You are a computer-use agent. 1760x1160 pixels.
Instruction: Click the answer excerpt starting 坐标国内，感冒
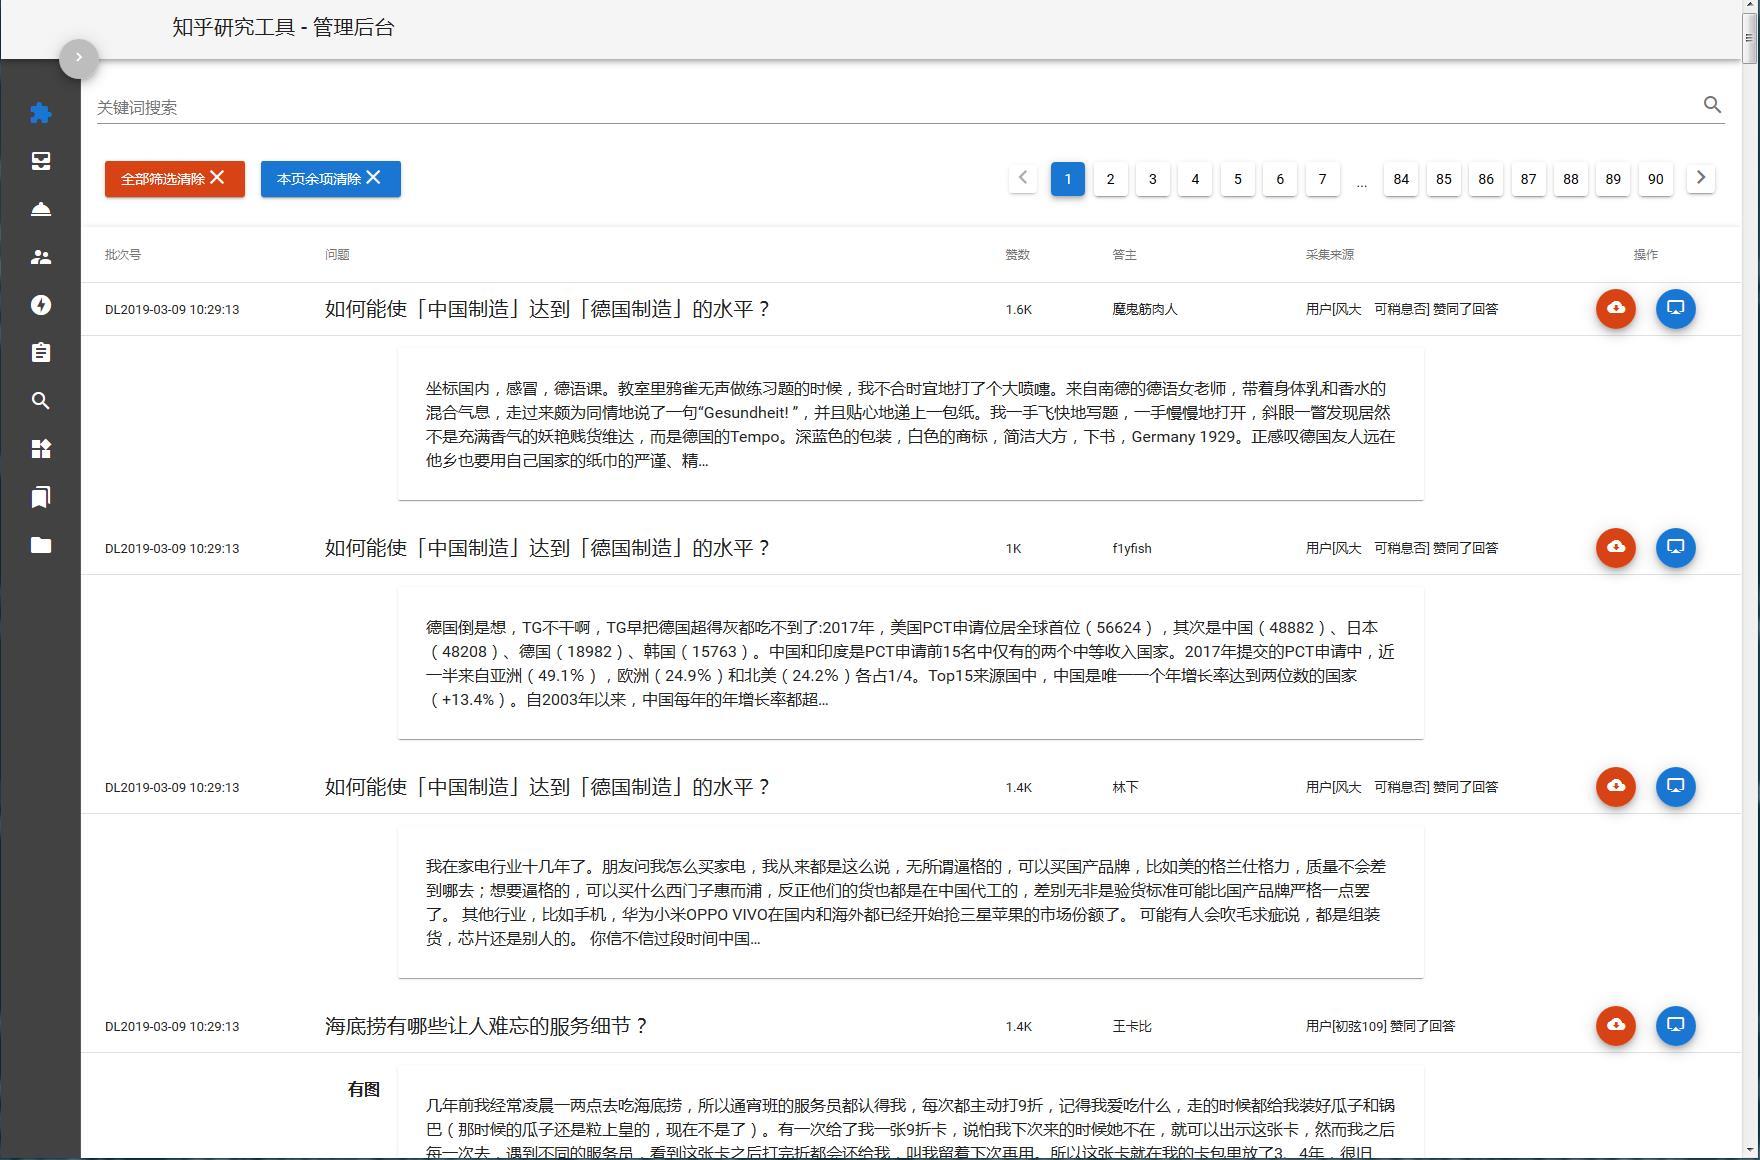[910, 424]
